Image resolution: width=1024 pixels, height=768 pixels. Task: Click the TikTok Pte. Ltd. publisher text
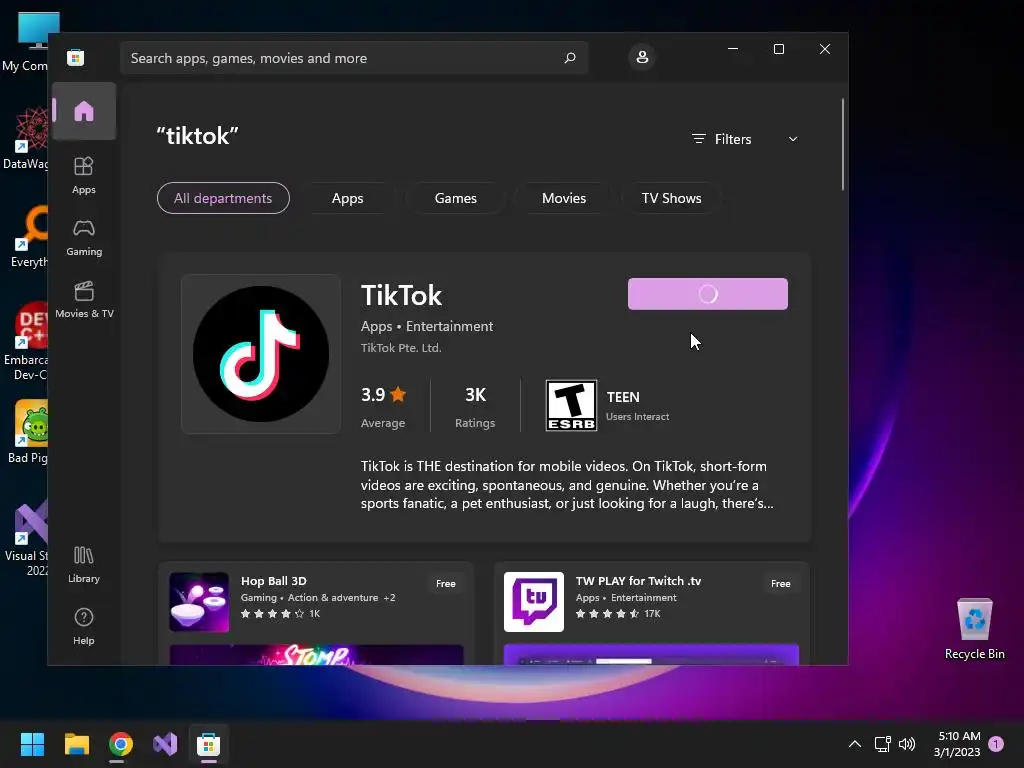coord(401,347)
